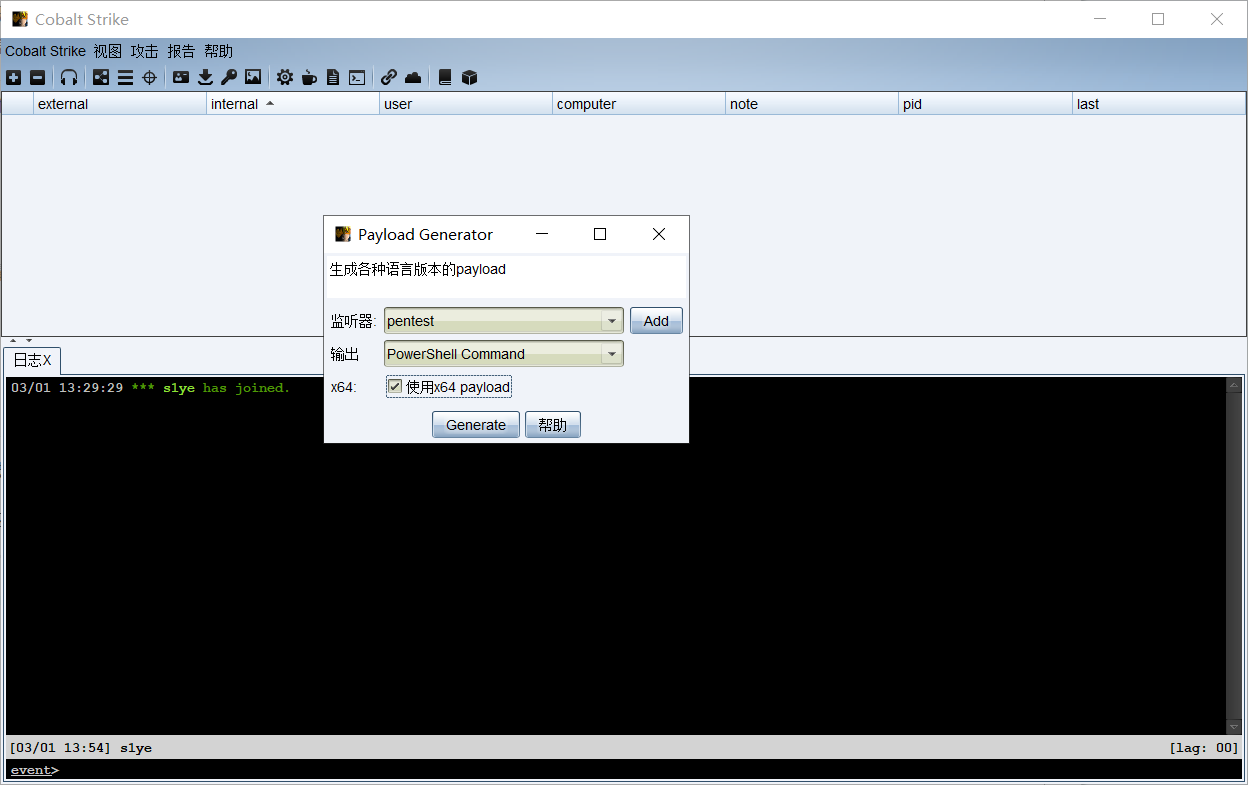The height and width of the screenshot is (785, 1248).
Task: Open the Cobalt Strike menu
Action: click(x=45, y=51)
